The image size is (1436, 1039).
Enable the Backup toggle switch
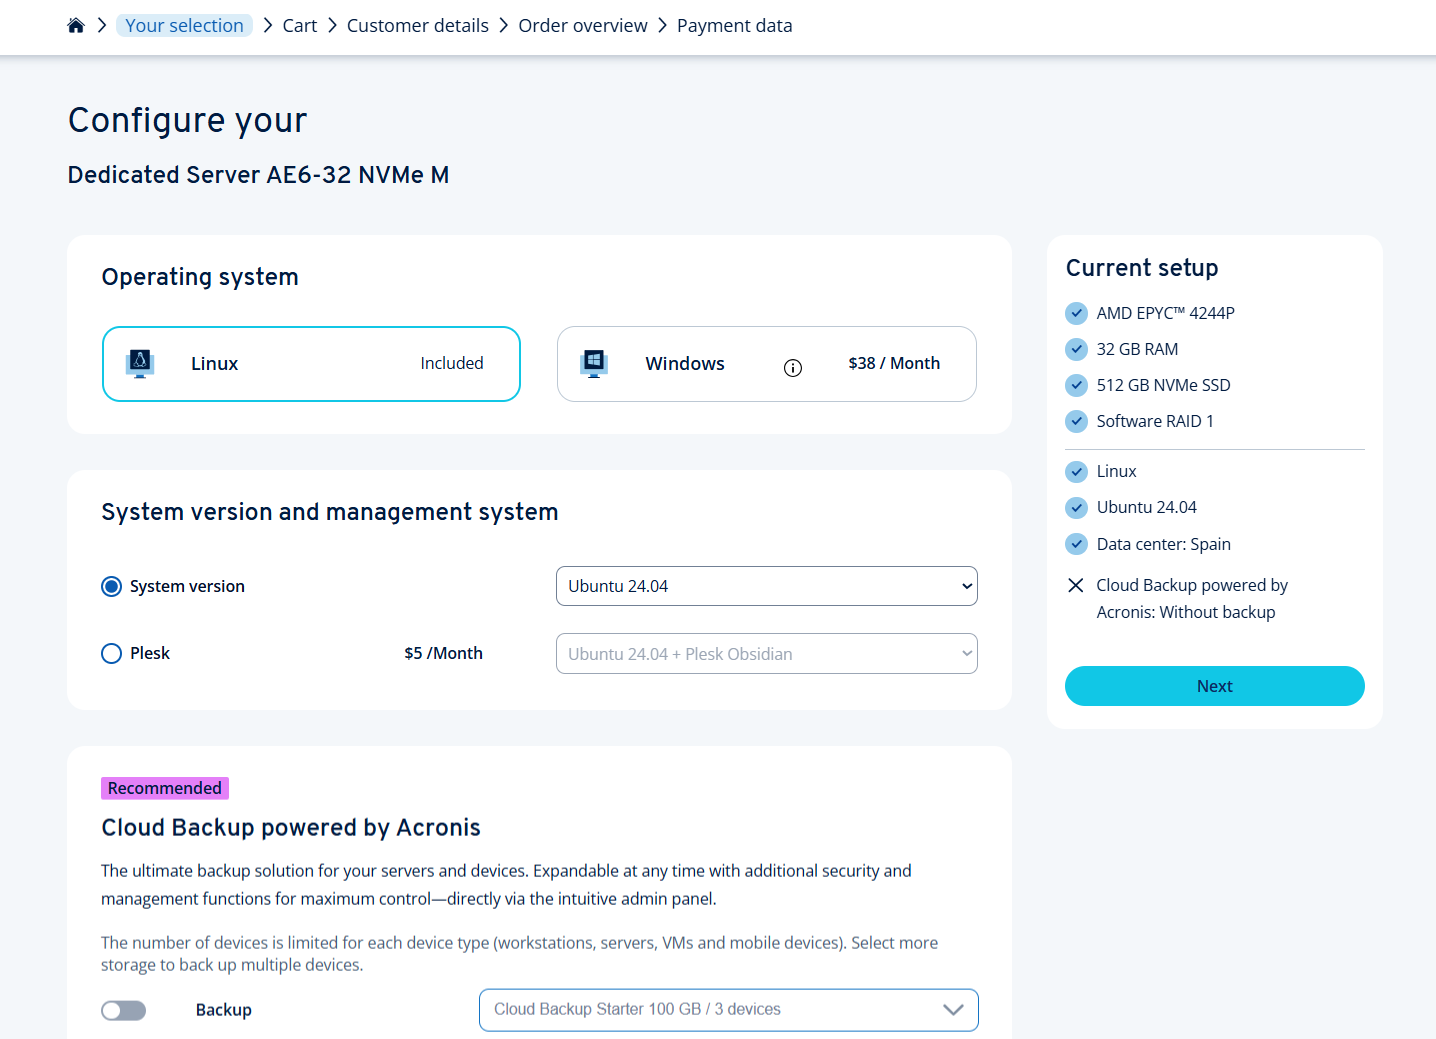124,1010
